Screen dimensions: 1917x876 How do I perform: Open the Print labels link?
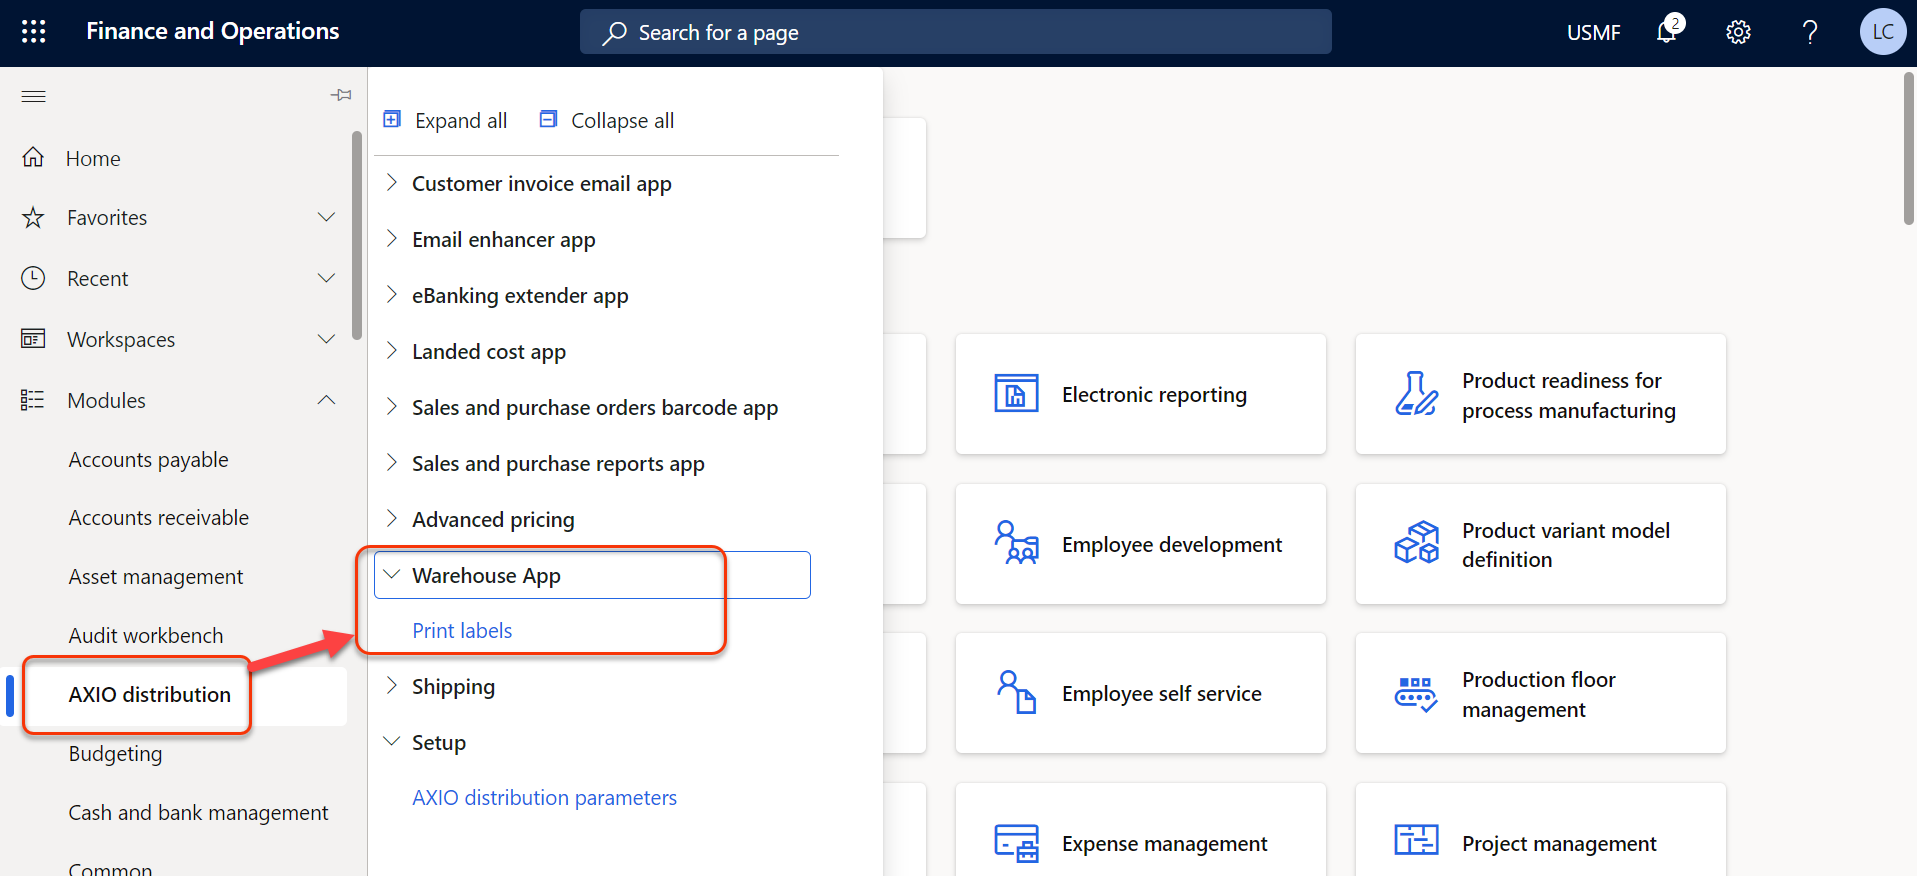[462, 631]
